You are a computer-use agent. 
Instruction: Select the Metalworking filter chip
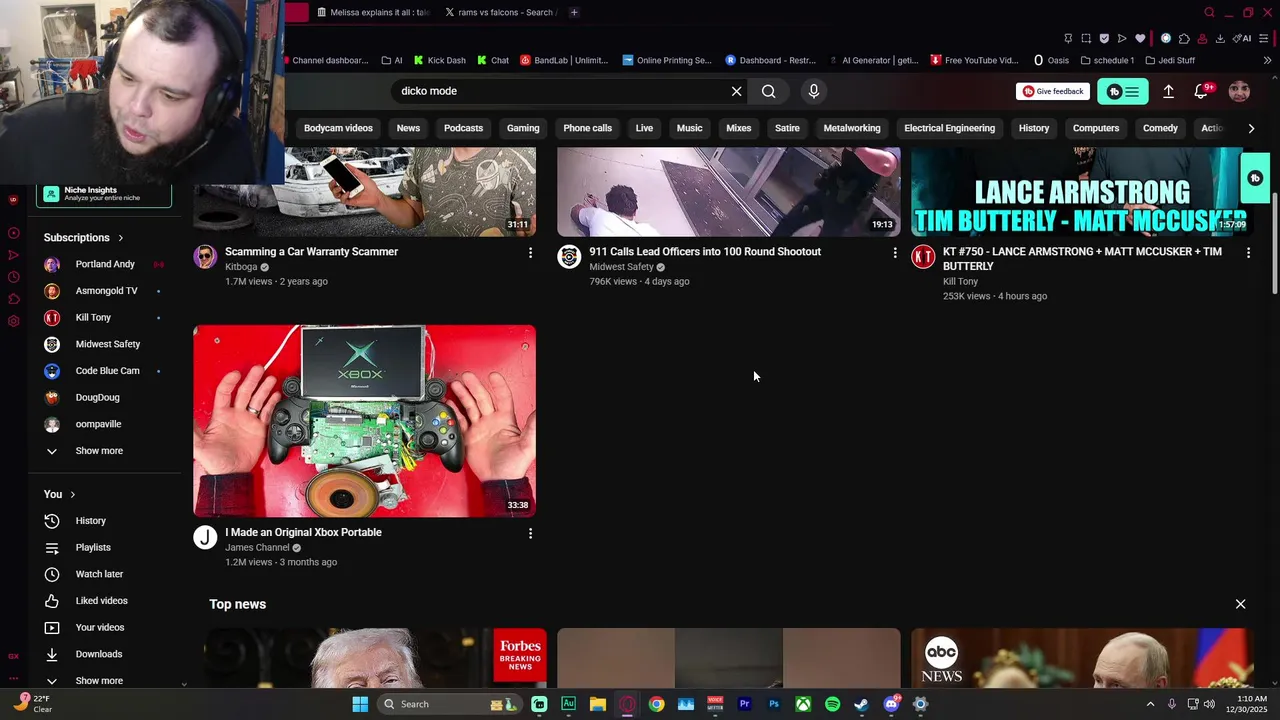point(852,128)
